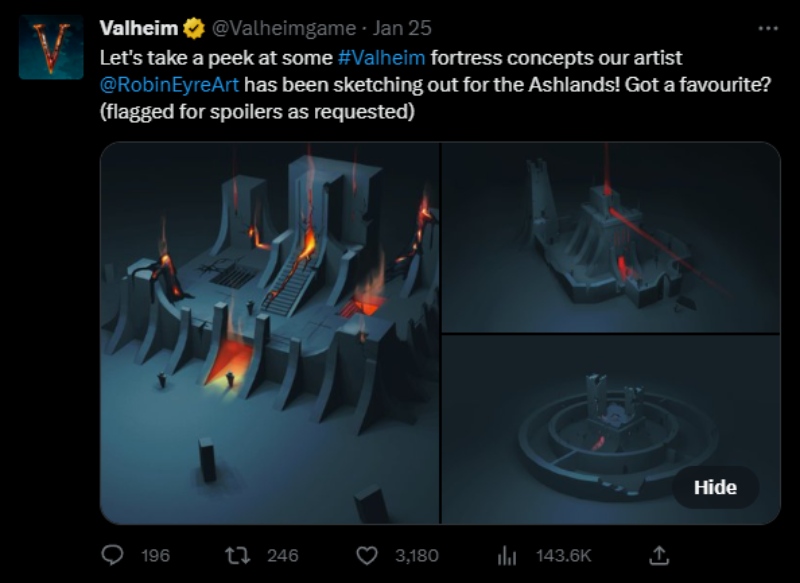The height and width of the screenshot is (583, 800).
Task: Open the Valheim profile avatar
Action: [51, 47]
